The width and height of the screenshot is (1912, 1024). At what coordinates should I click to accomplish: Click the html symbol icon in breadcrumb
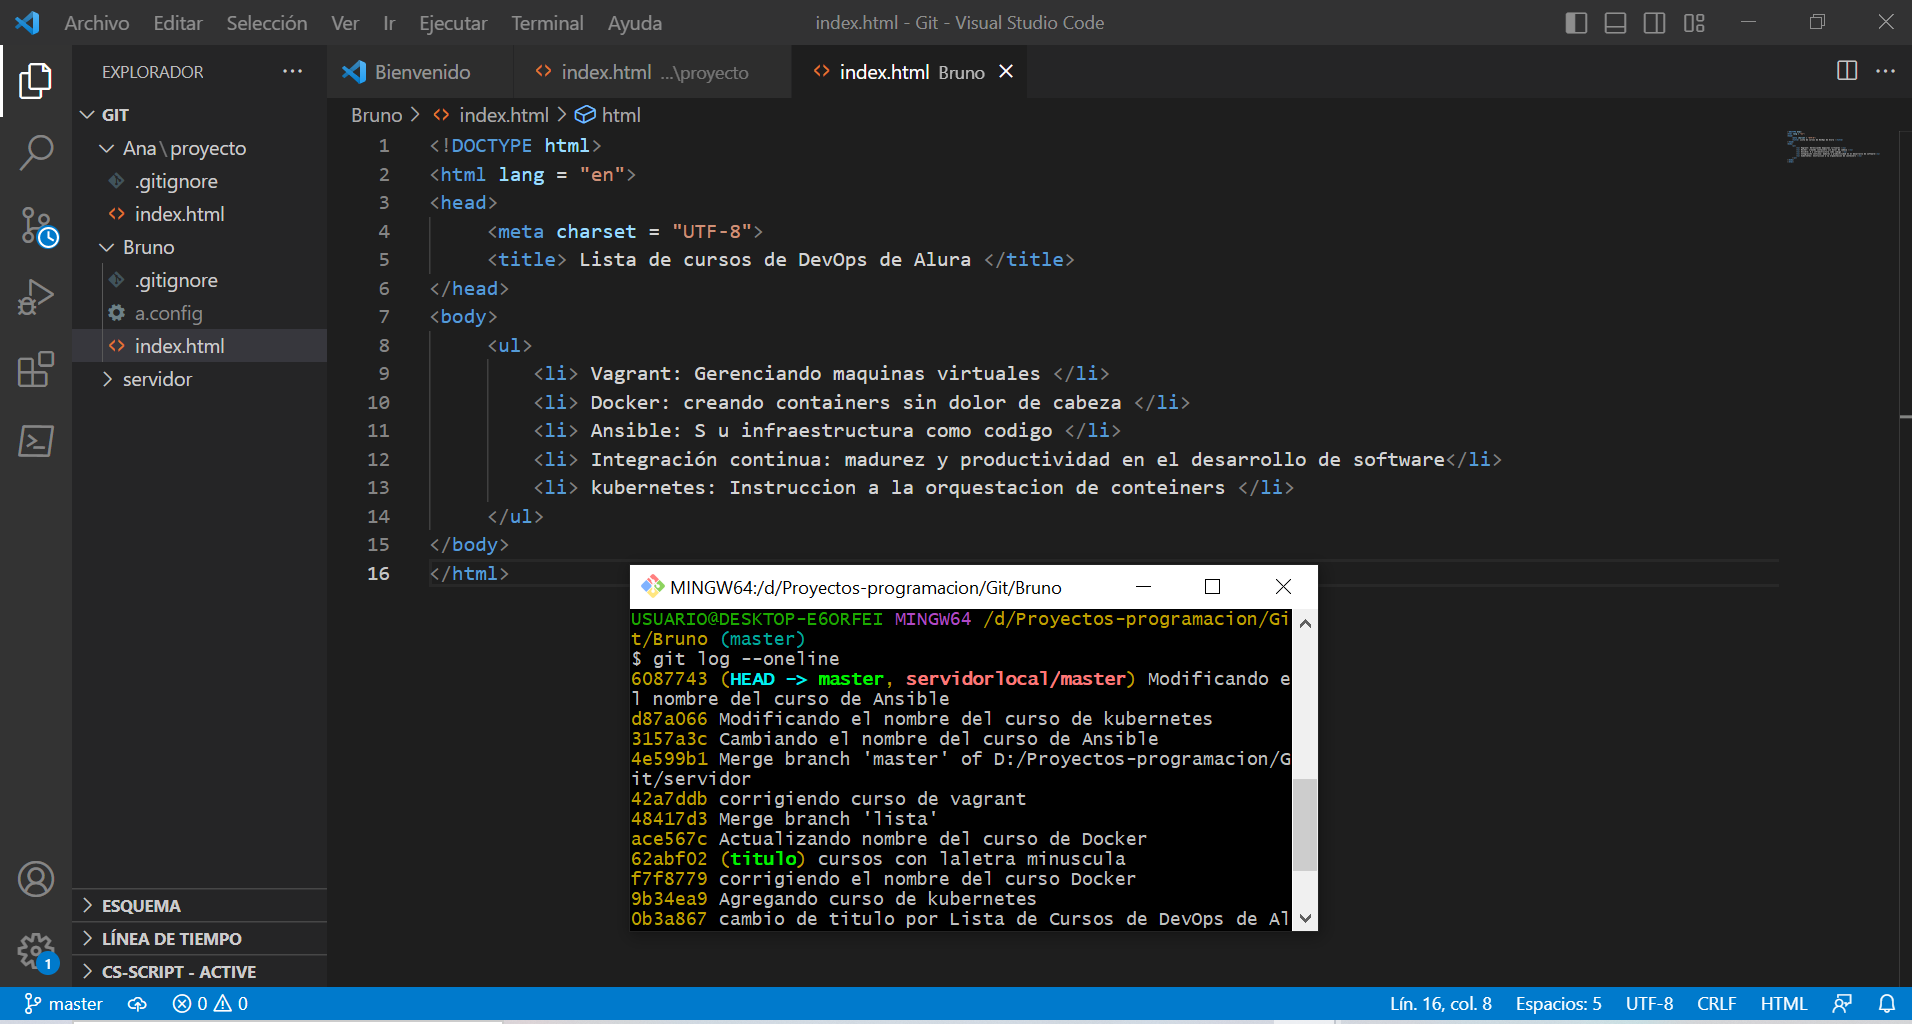(x=585, y=115)
